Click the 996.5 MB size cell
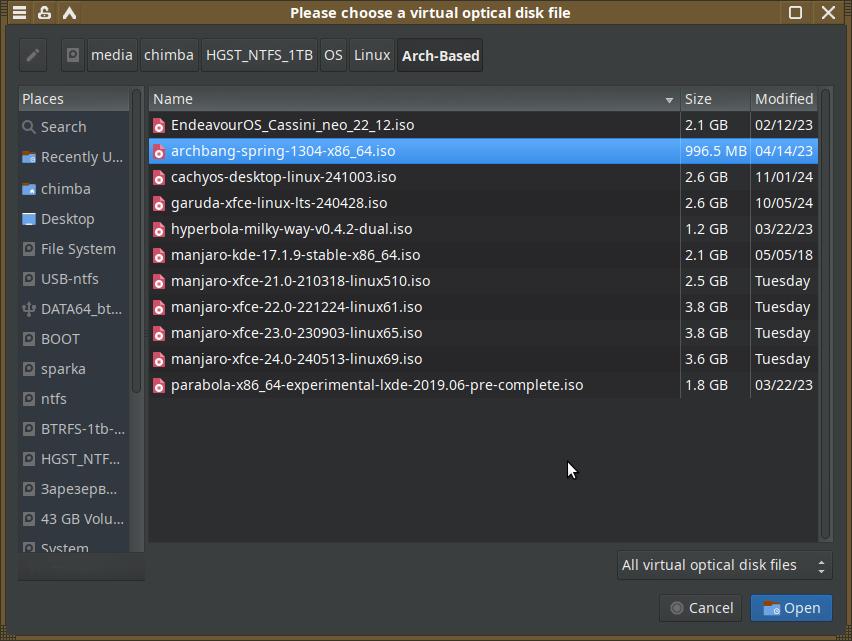 715,151
